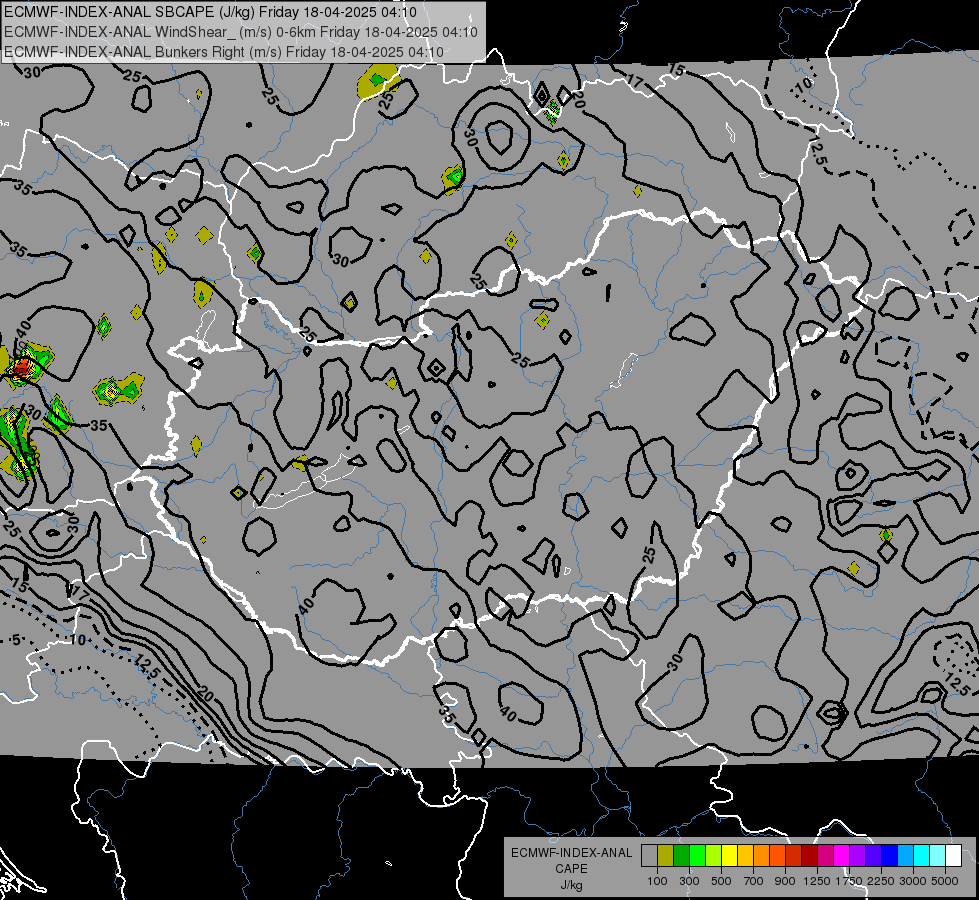979x900 pixels.
Task: Click the amber swatch in the CAPE legend
Action: pyautogui.click(x=745, y=855)
